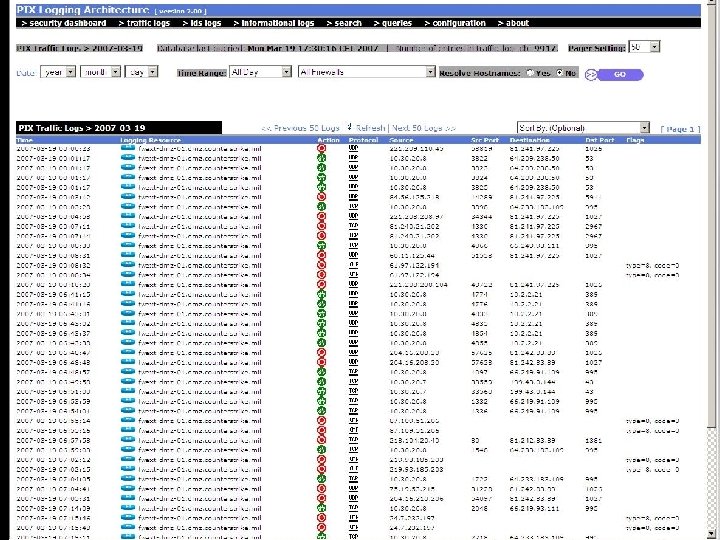
Task: Click the TCP protocol icon in the 06:57:38 row
Action: pyautogui.click(x=353, y=440)
